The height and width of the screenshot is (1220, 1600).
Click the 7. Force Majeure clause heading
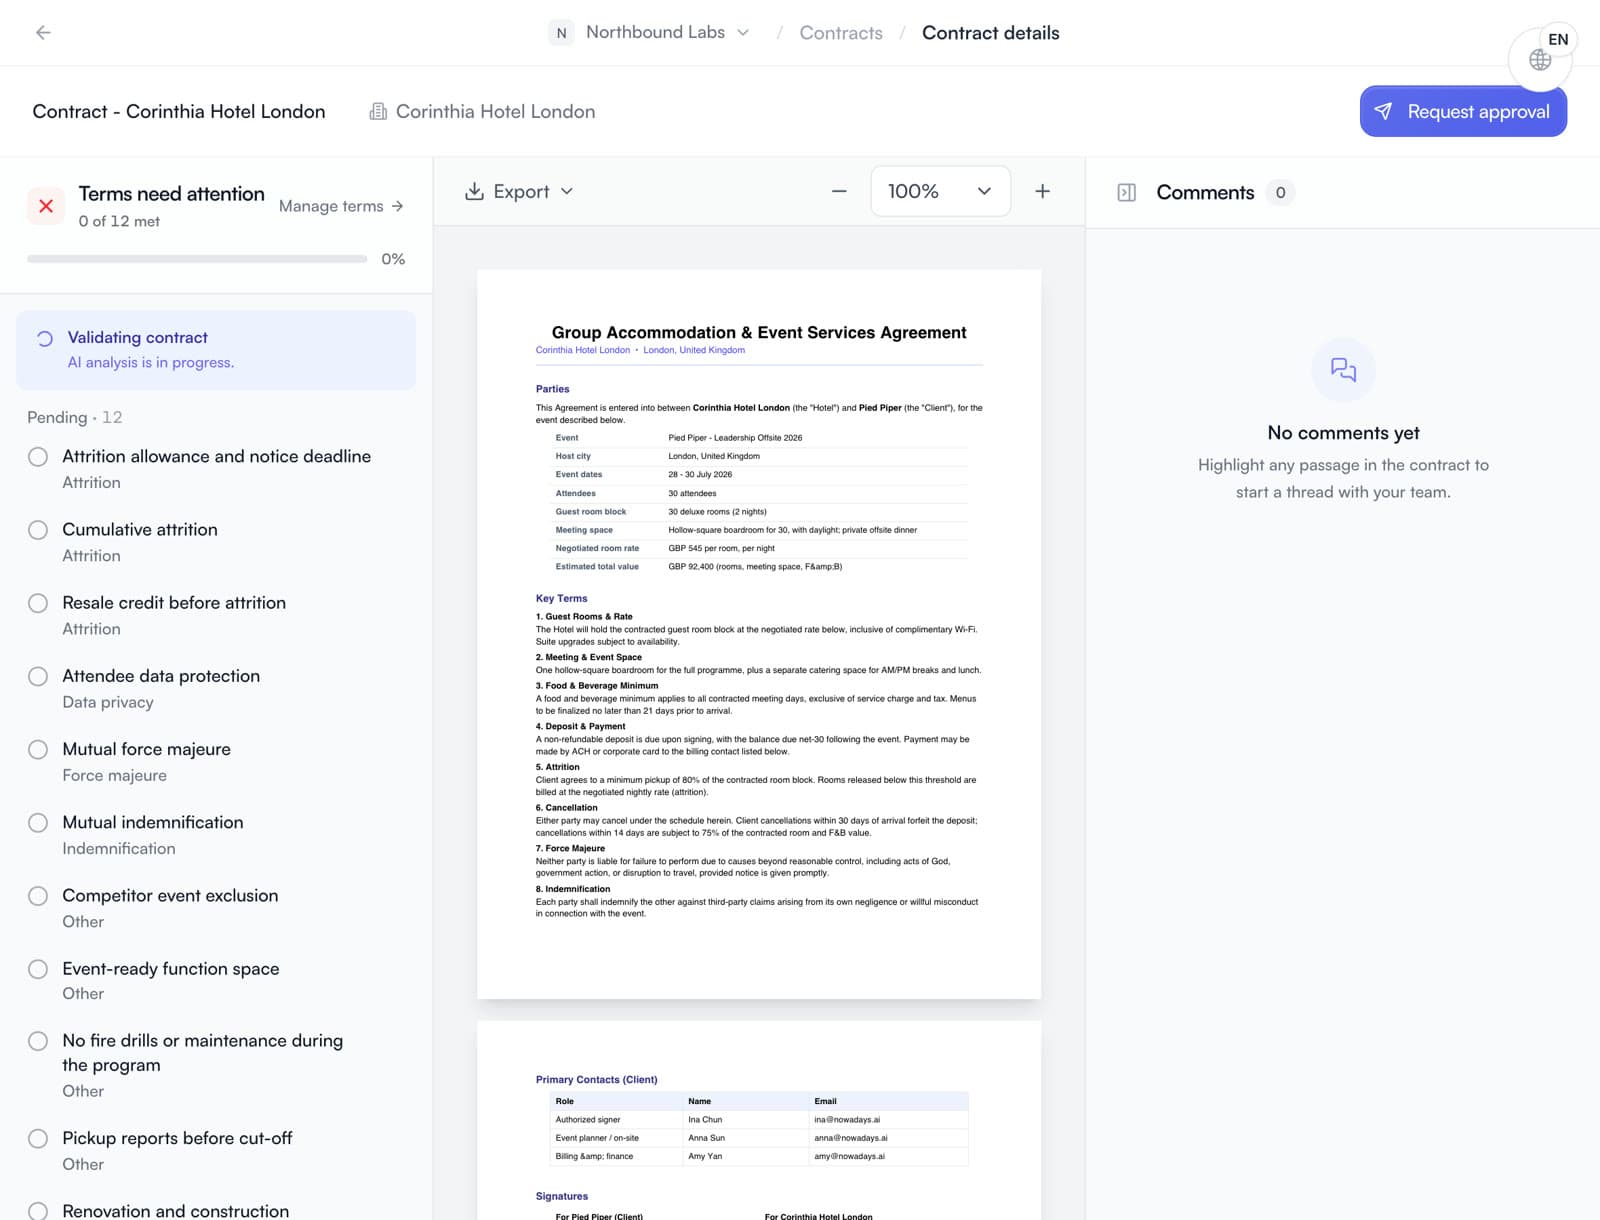point(570,848)
